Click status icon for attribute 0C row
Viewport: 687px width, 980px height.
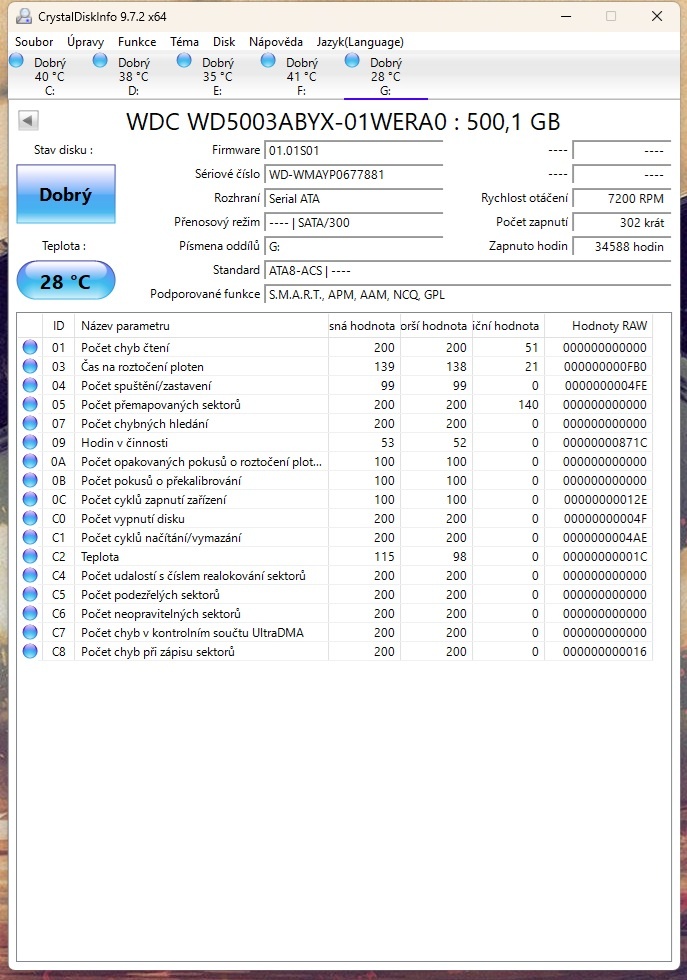coord(30,499)
